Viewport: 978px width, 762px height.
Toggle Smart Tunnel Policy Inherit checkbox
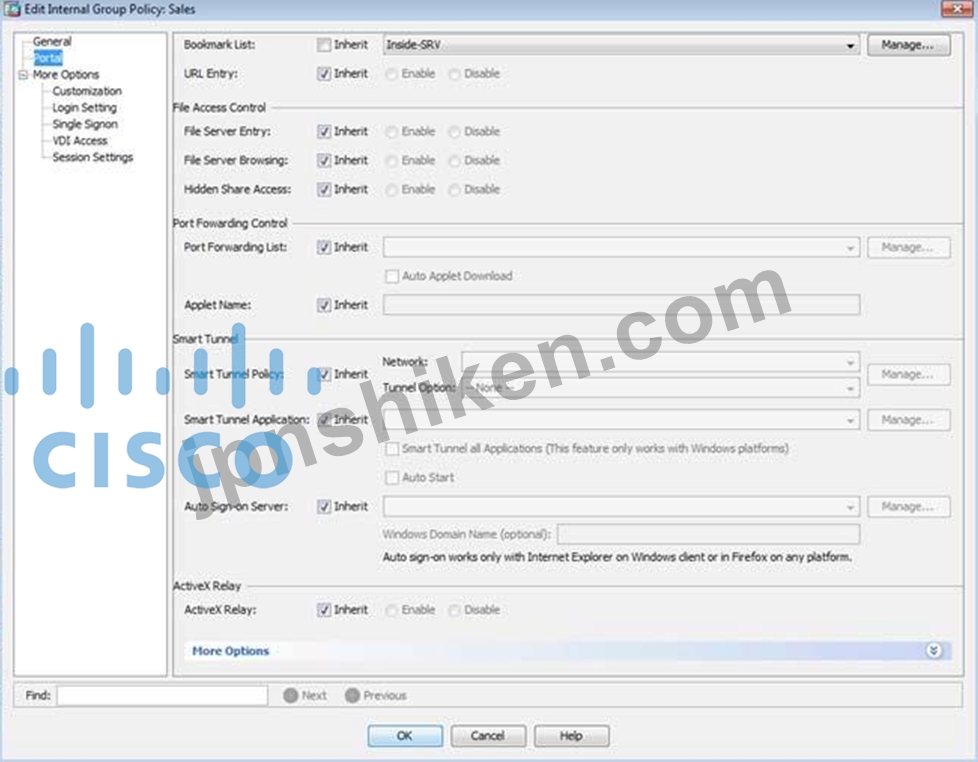324,374
